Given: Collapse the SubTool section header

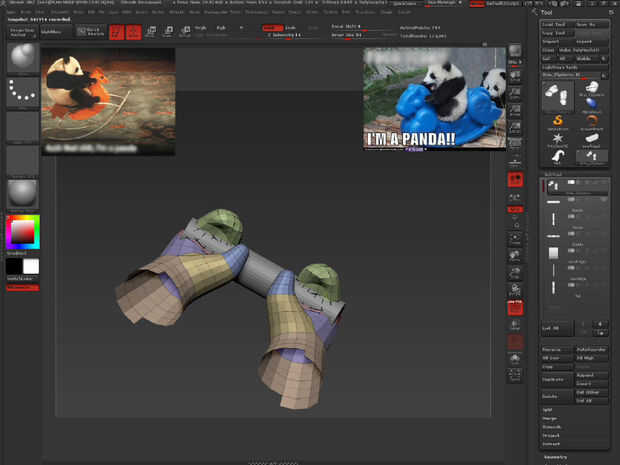Looking at the screenshot, I should pyautogui.click(x=553, y=175).
